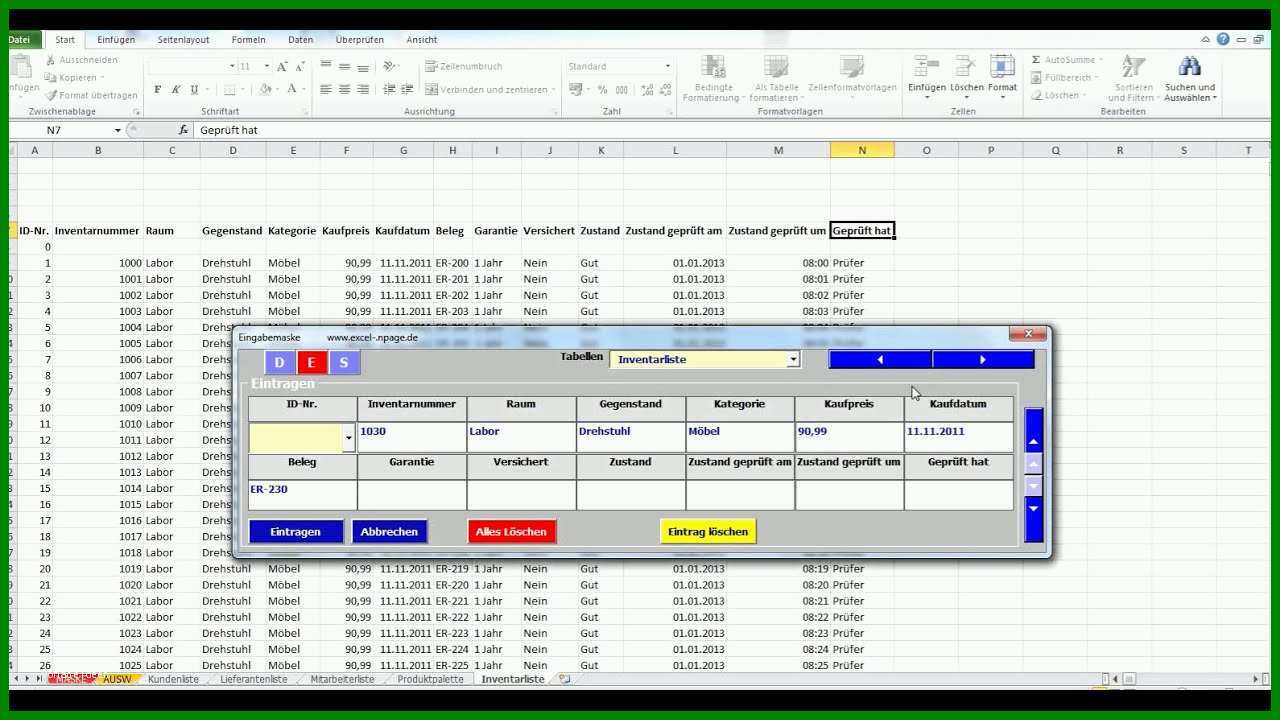The image size is (1280, 720).
Task: Click the blue next-record right arrow button
Action: coord(983,359)
